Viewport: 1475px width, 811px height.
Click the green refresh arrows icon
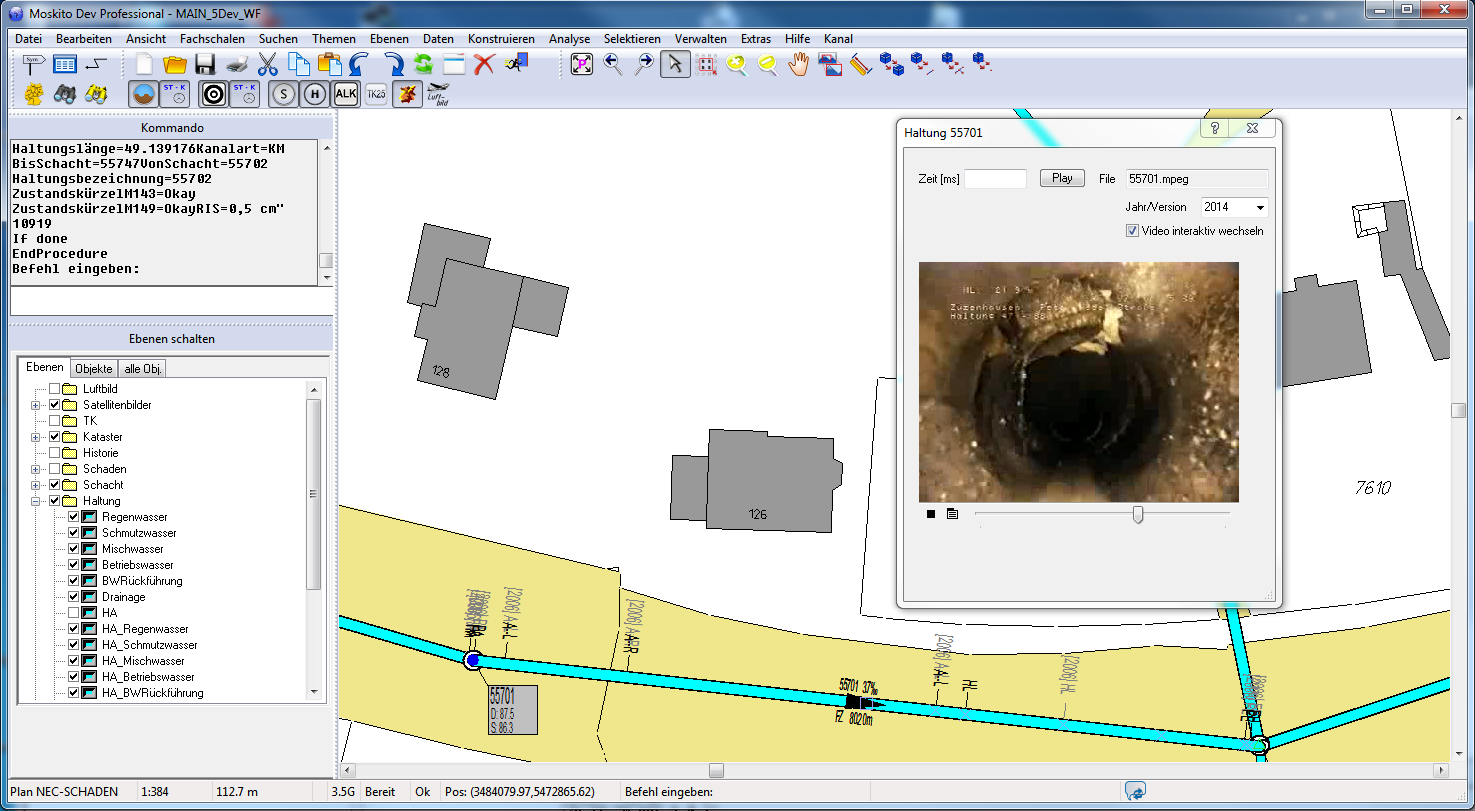(x=423, y=65)
